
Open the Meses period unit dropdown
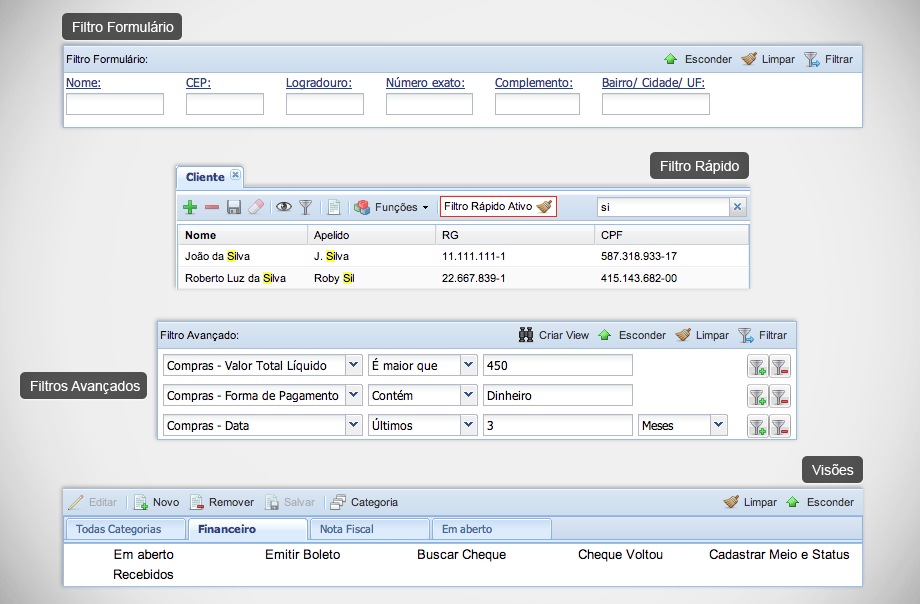pyautogui.click(x=718, y=426)
